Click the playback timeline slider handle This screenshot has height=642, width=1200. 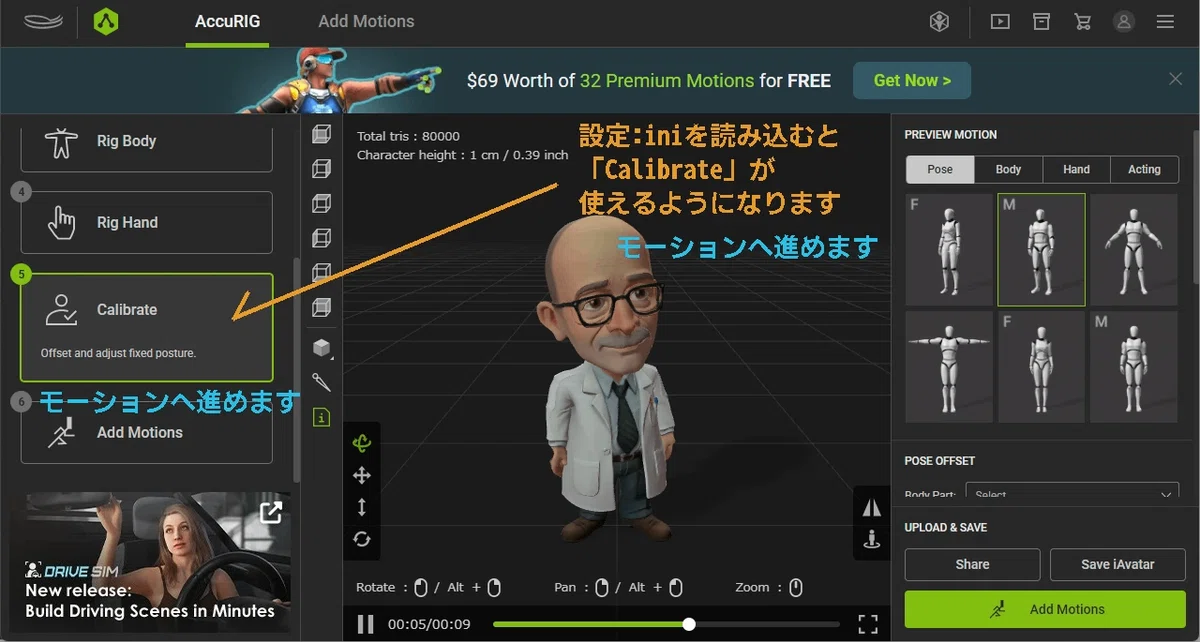click(x=689, y=624)
